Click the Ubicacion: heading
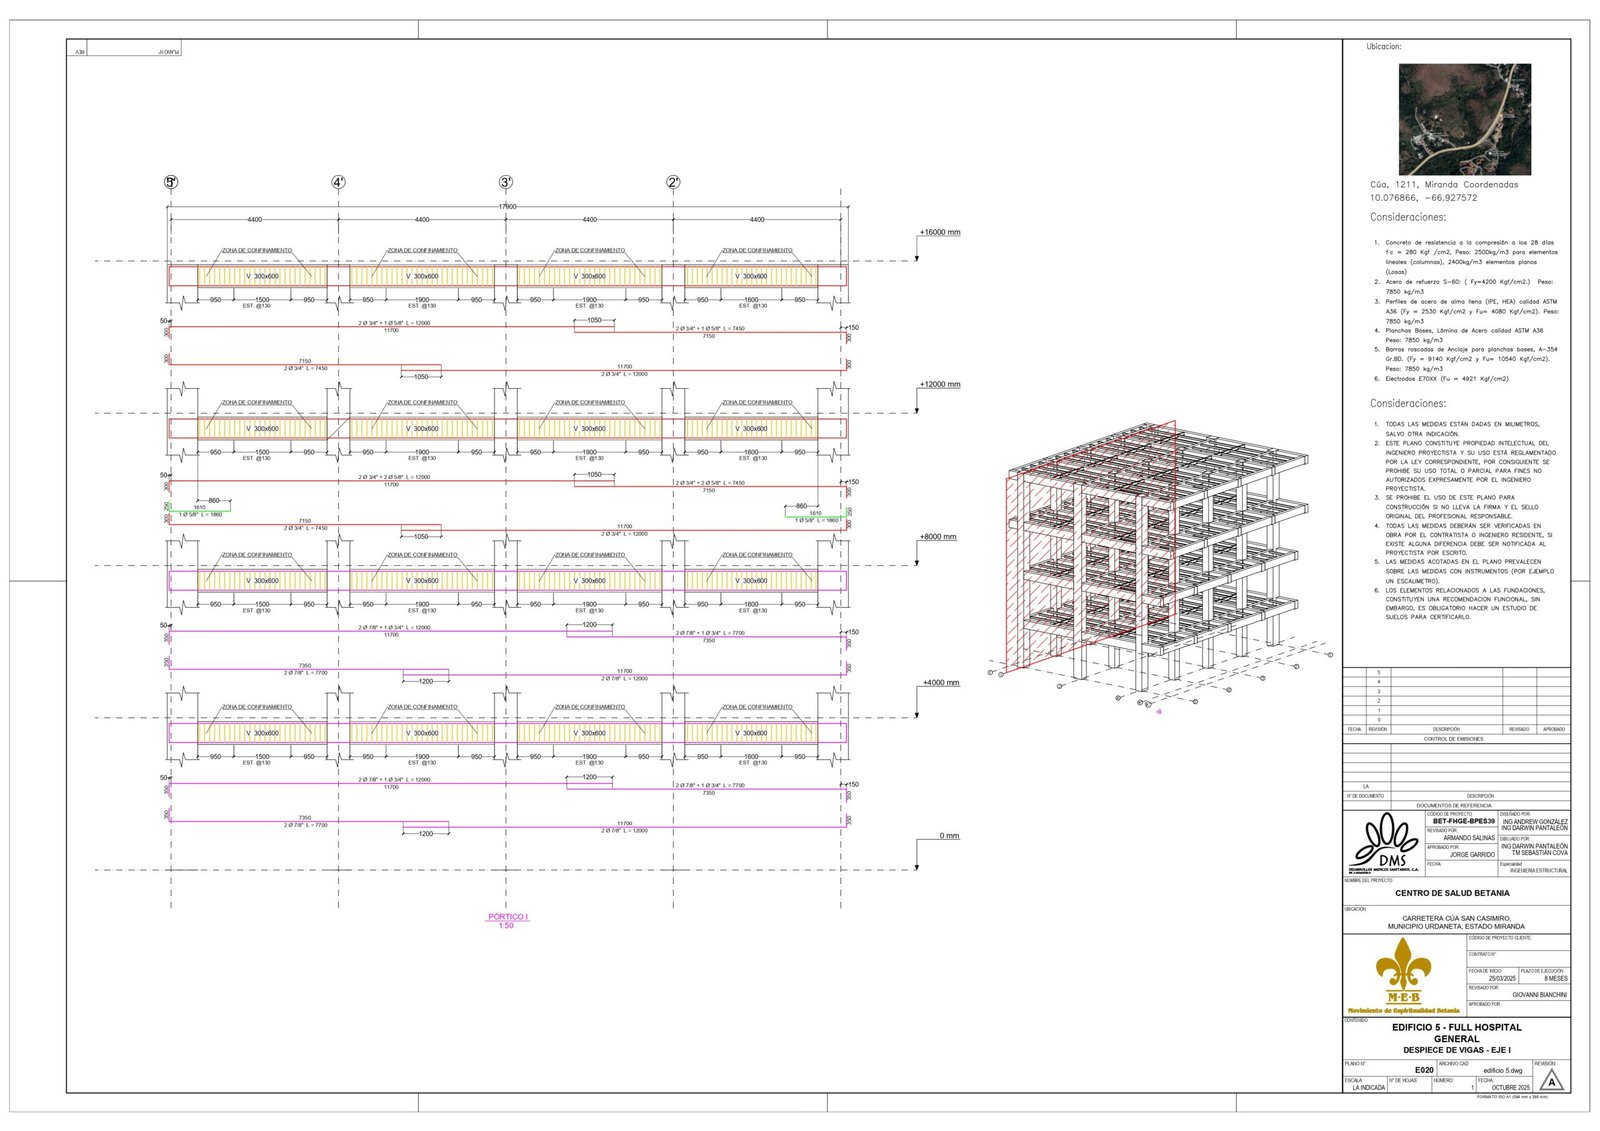 pos(1384,47)
